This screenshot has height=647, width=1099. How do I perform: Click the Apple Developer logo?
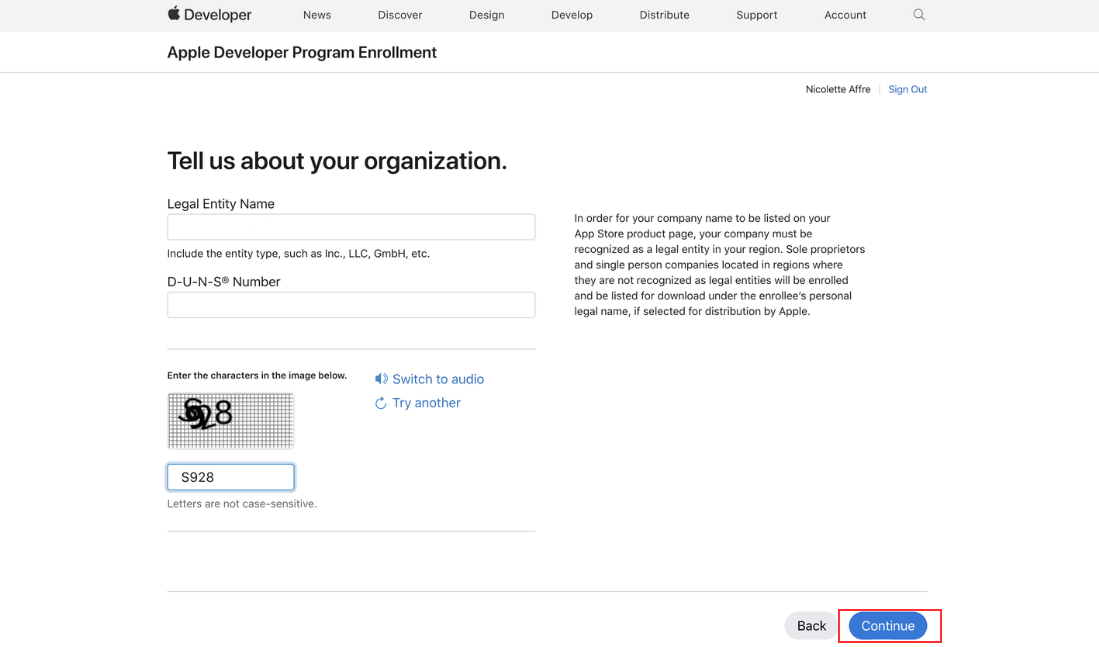[209, 15]
